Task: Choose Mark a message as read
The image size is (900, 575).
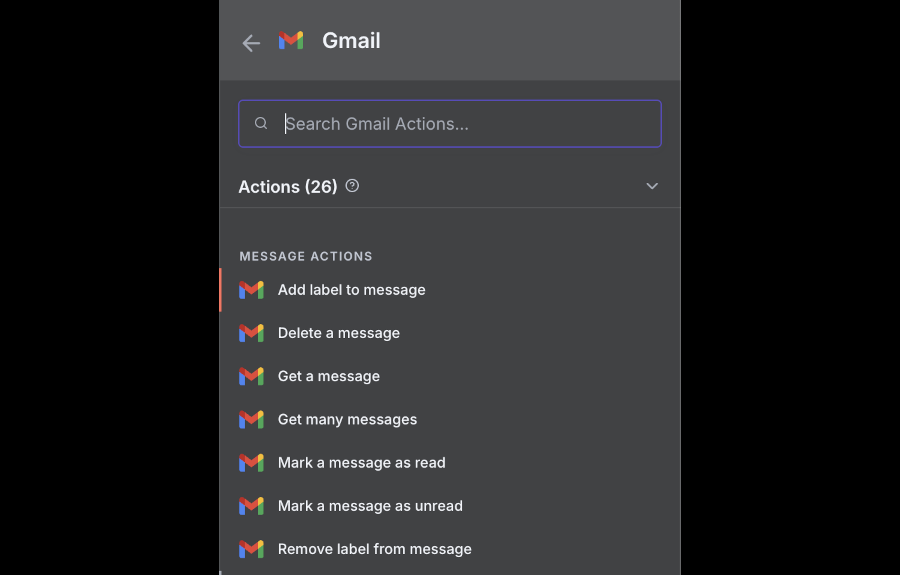Action: [x=450, y=463]
